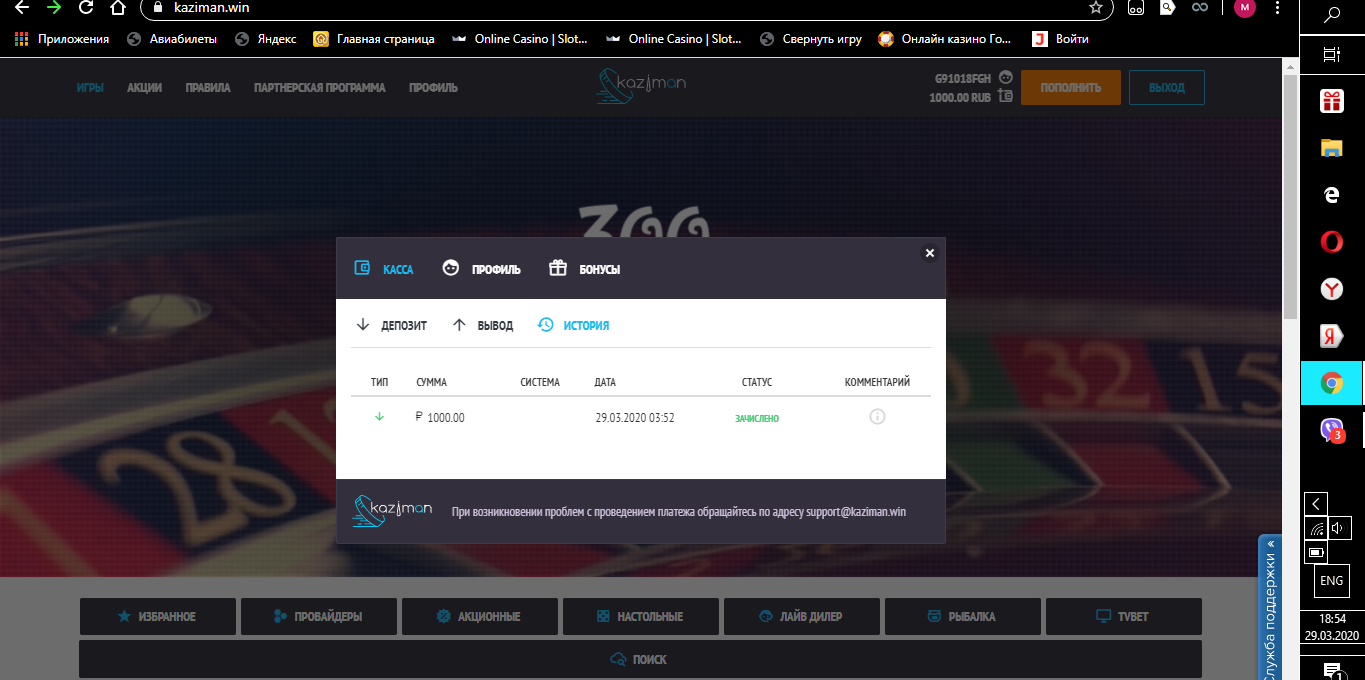Click the browser forward arrow

pos(54,8)
